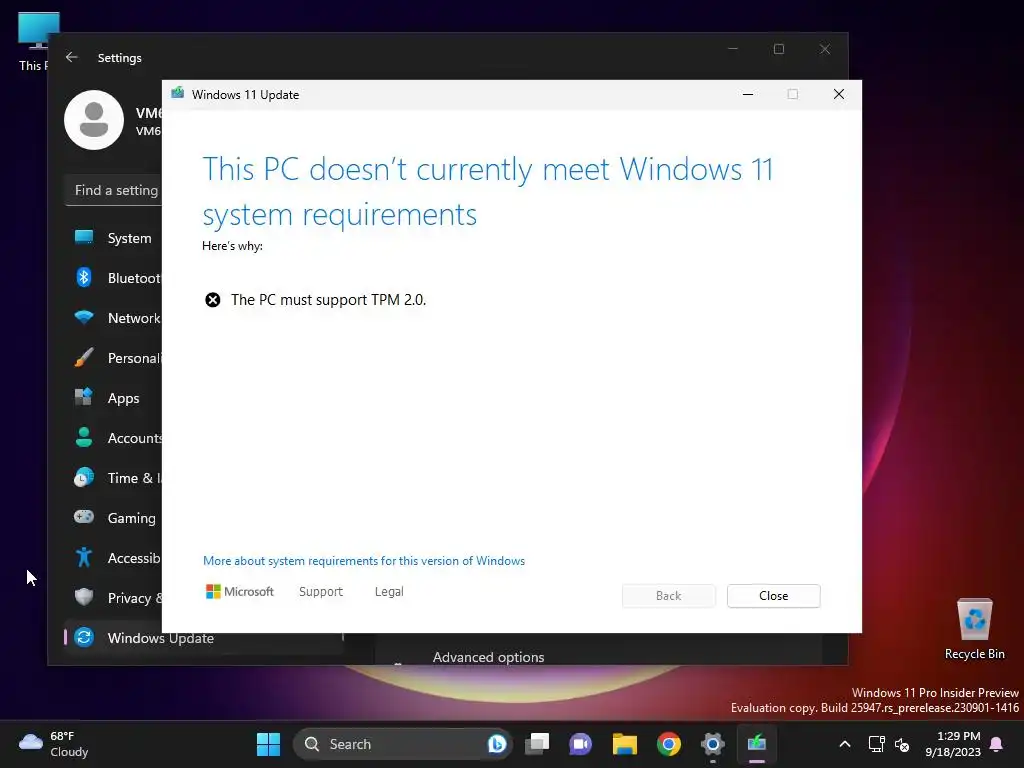This screenshot has height=768, width=1024.
Task: Open Apps in Settings sidebar
Action: (114, 398)
